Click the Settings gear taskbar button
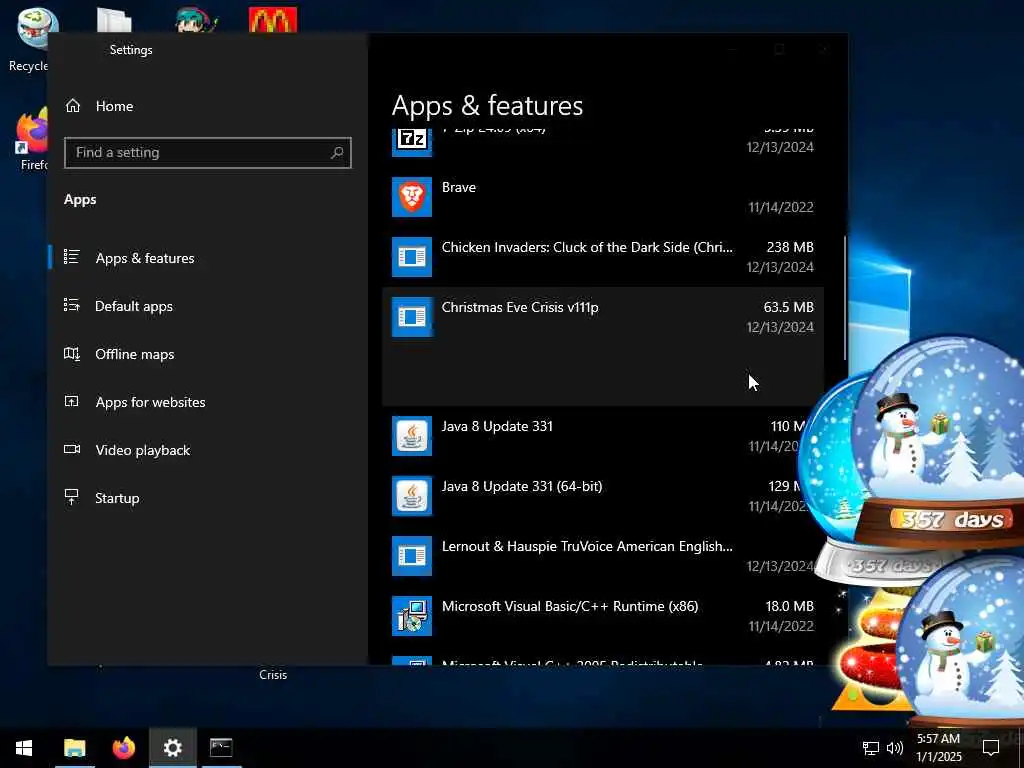The height and width of the screenshot is (768, 1024). (x=172, y=748)
